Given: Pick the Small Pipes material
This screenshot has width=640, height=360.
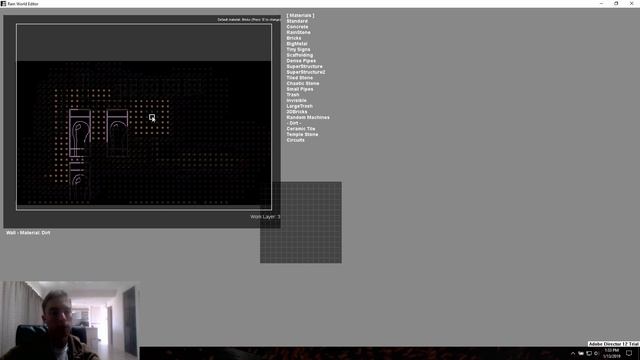Looking at the screenshot, I should pos(300,89).
